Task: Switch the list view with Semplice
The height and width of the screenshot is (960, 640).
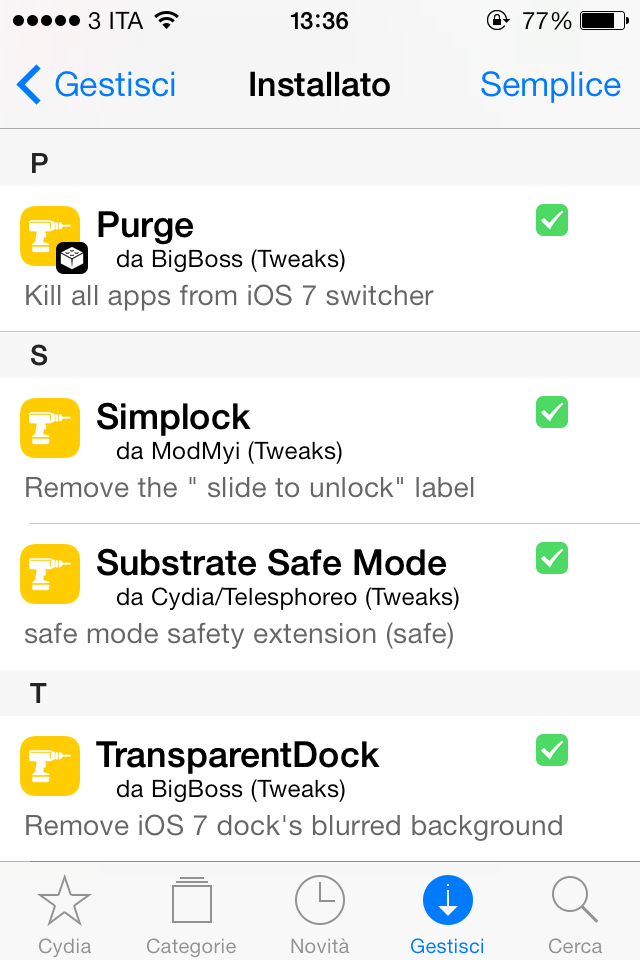Action: pos(550,84)
